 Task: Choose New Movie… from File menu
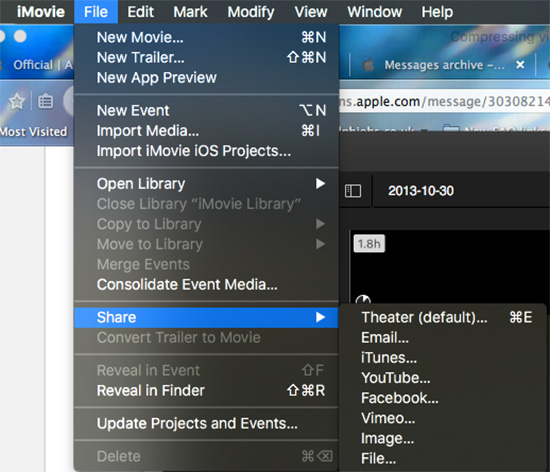point(206,37)
